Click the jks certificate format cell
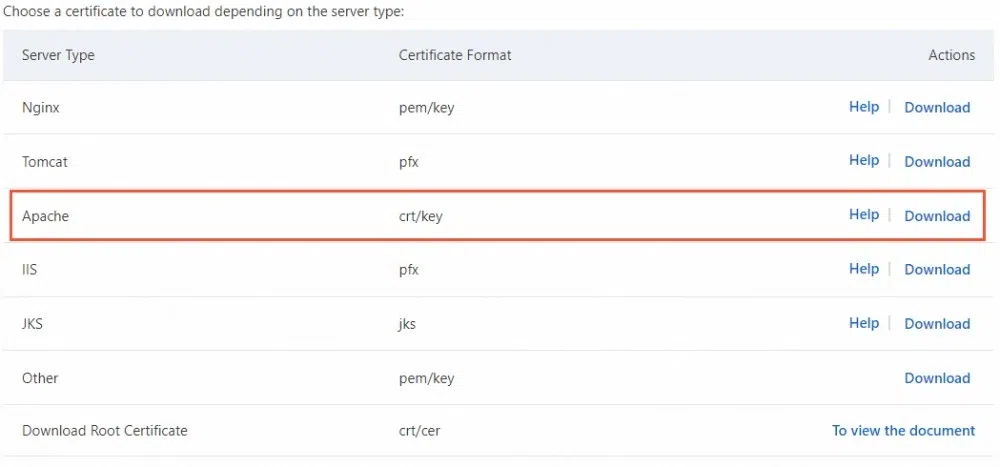 click(x=407, y=324)
